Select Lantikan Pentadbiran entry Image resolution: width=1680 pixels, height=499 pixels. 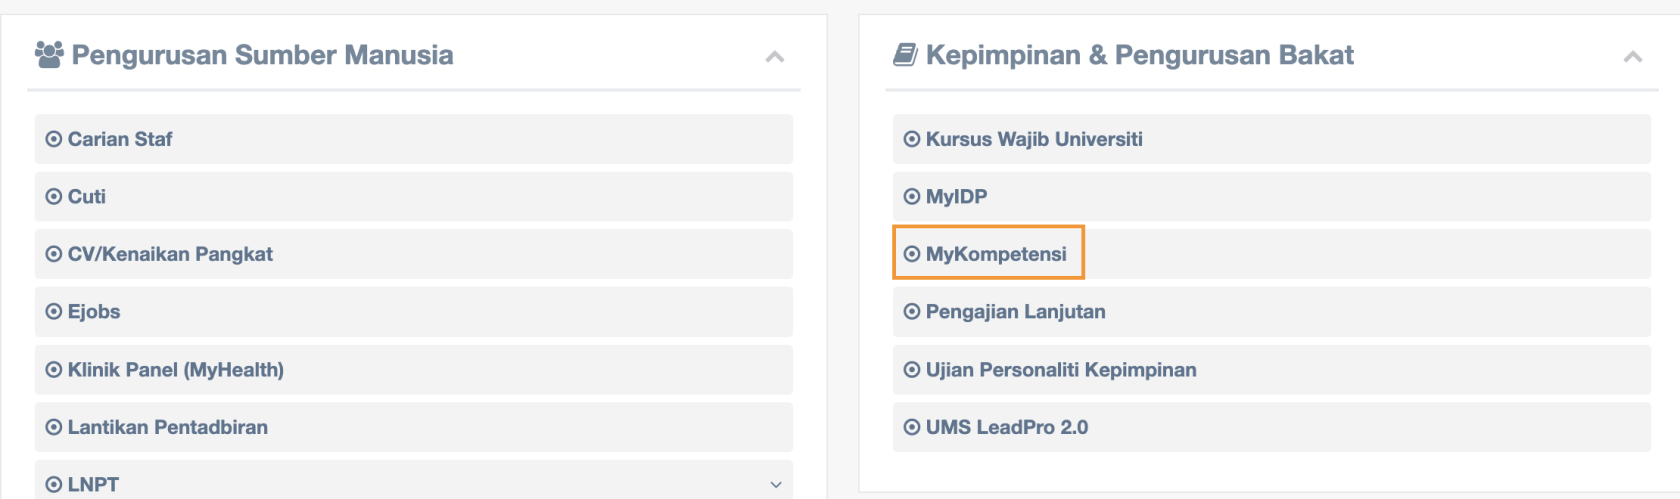click(x=414, y=427)
